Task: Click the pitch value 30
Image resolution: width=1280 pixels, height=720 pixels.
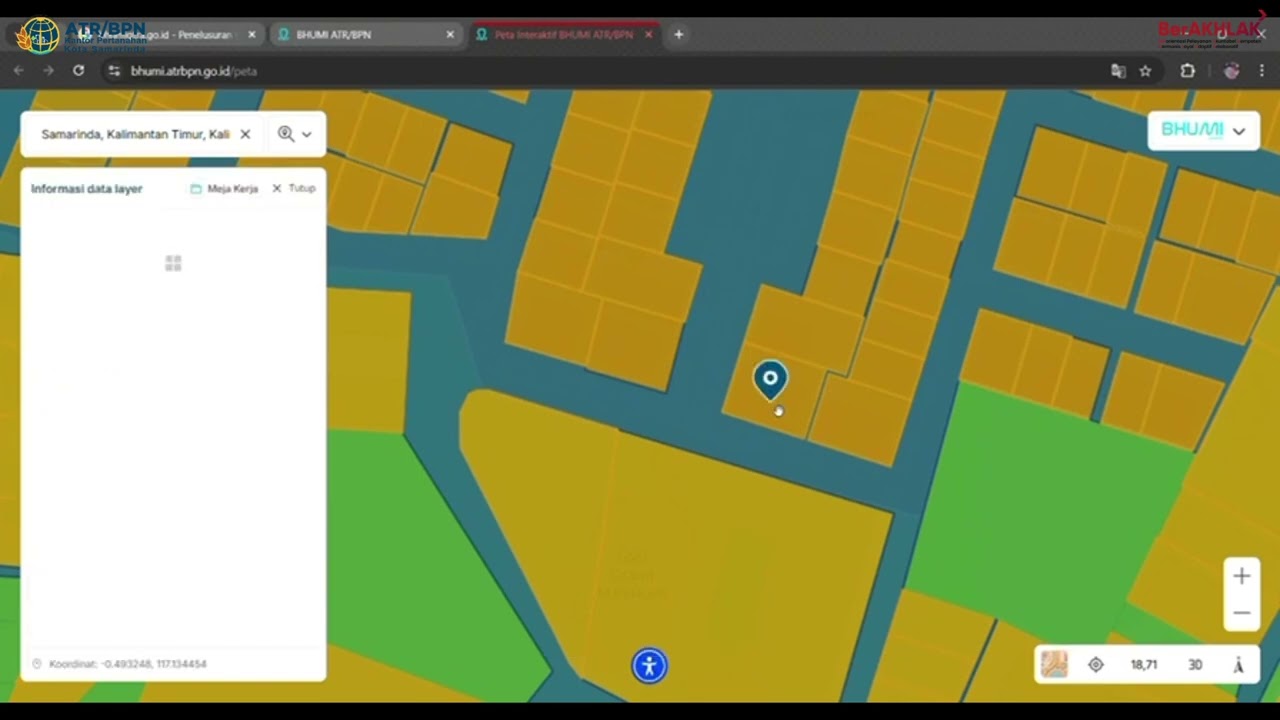Action: pos(1195,665)
